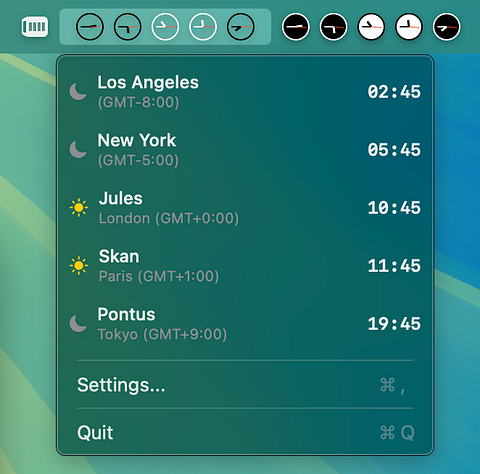Click the second white filled clock icon
Screen dimensions: 480x474
tap(409, 27)
